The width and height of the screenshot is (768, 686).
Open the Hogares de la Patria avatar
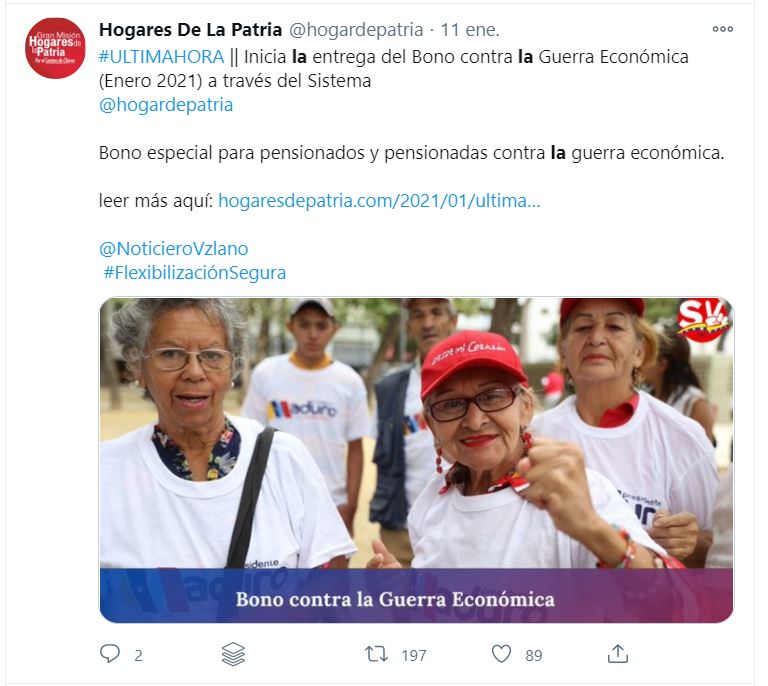click(x=55, y=48)
